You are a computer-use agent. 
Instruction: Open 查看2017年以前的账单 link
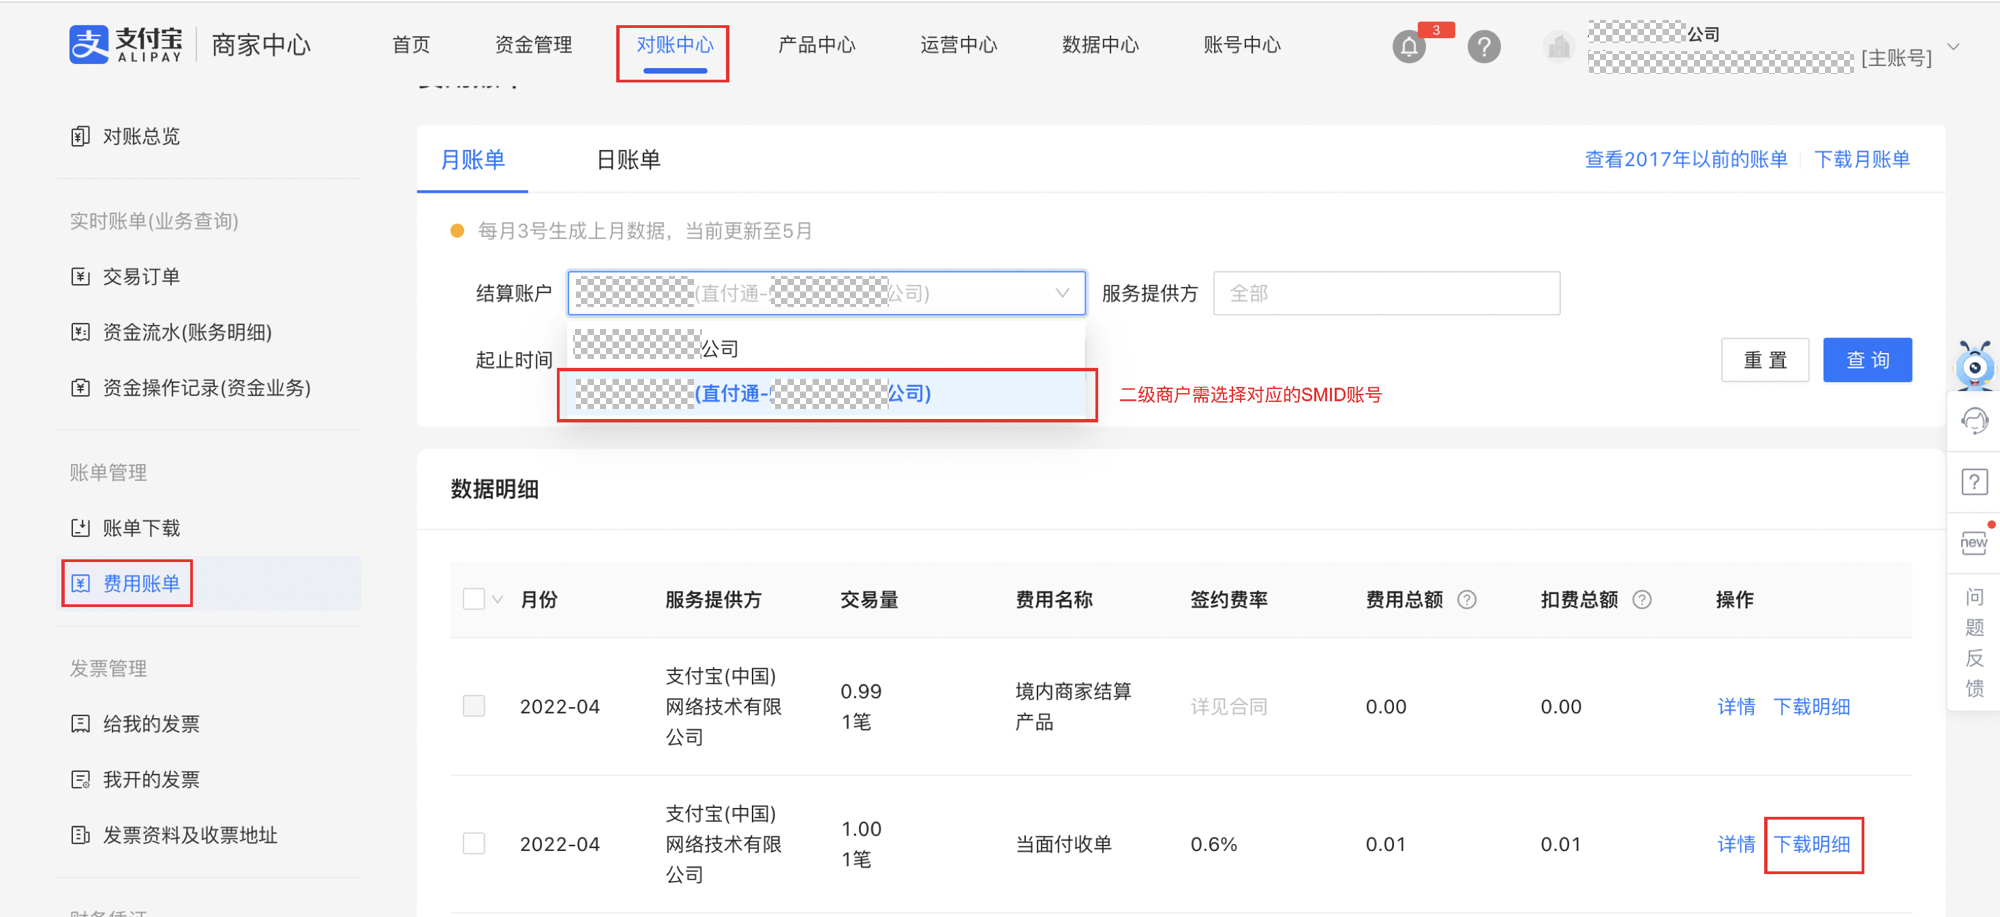click(1686, 158)
